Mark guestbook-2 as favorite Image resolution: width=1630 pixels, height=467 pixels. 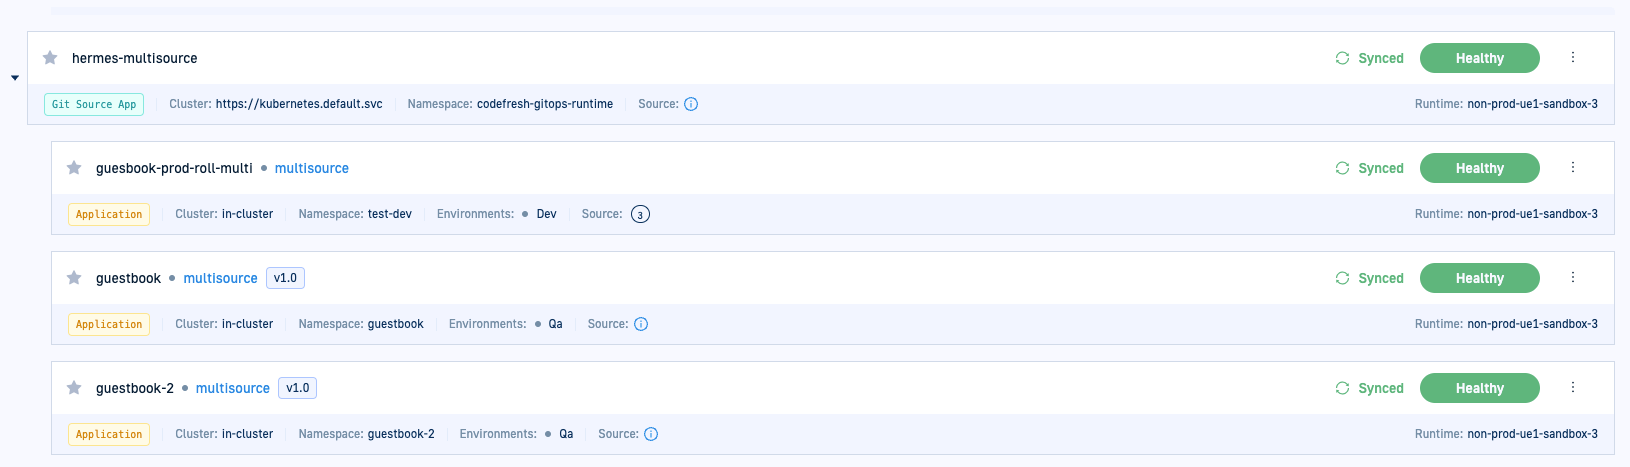pos(74,388)
